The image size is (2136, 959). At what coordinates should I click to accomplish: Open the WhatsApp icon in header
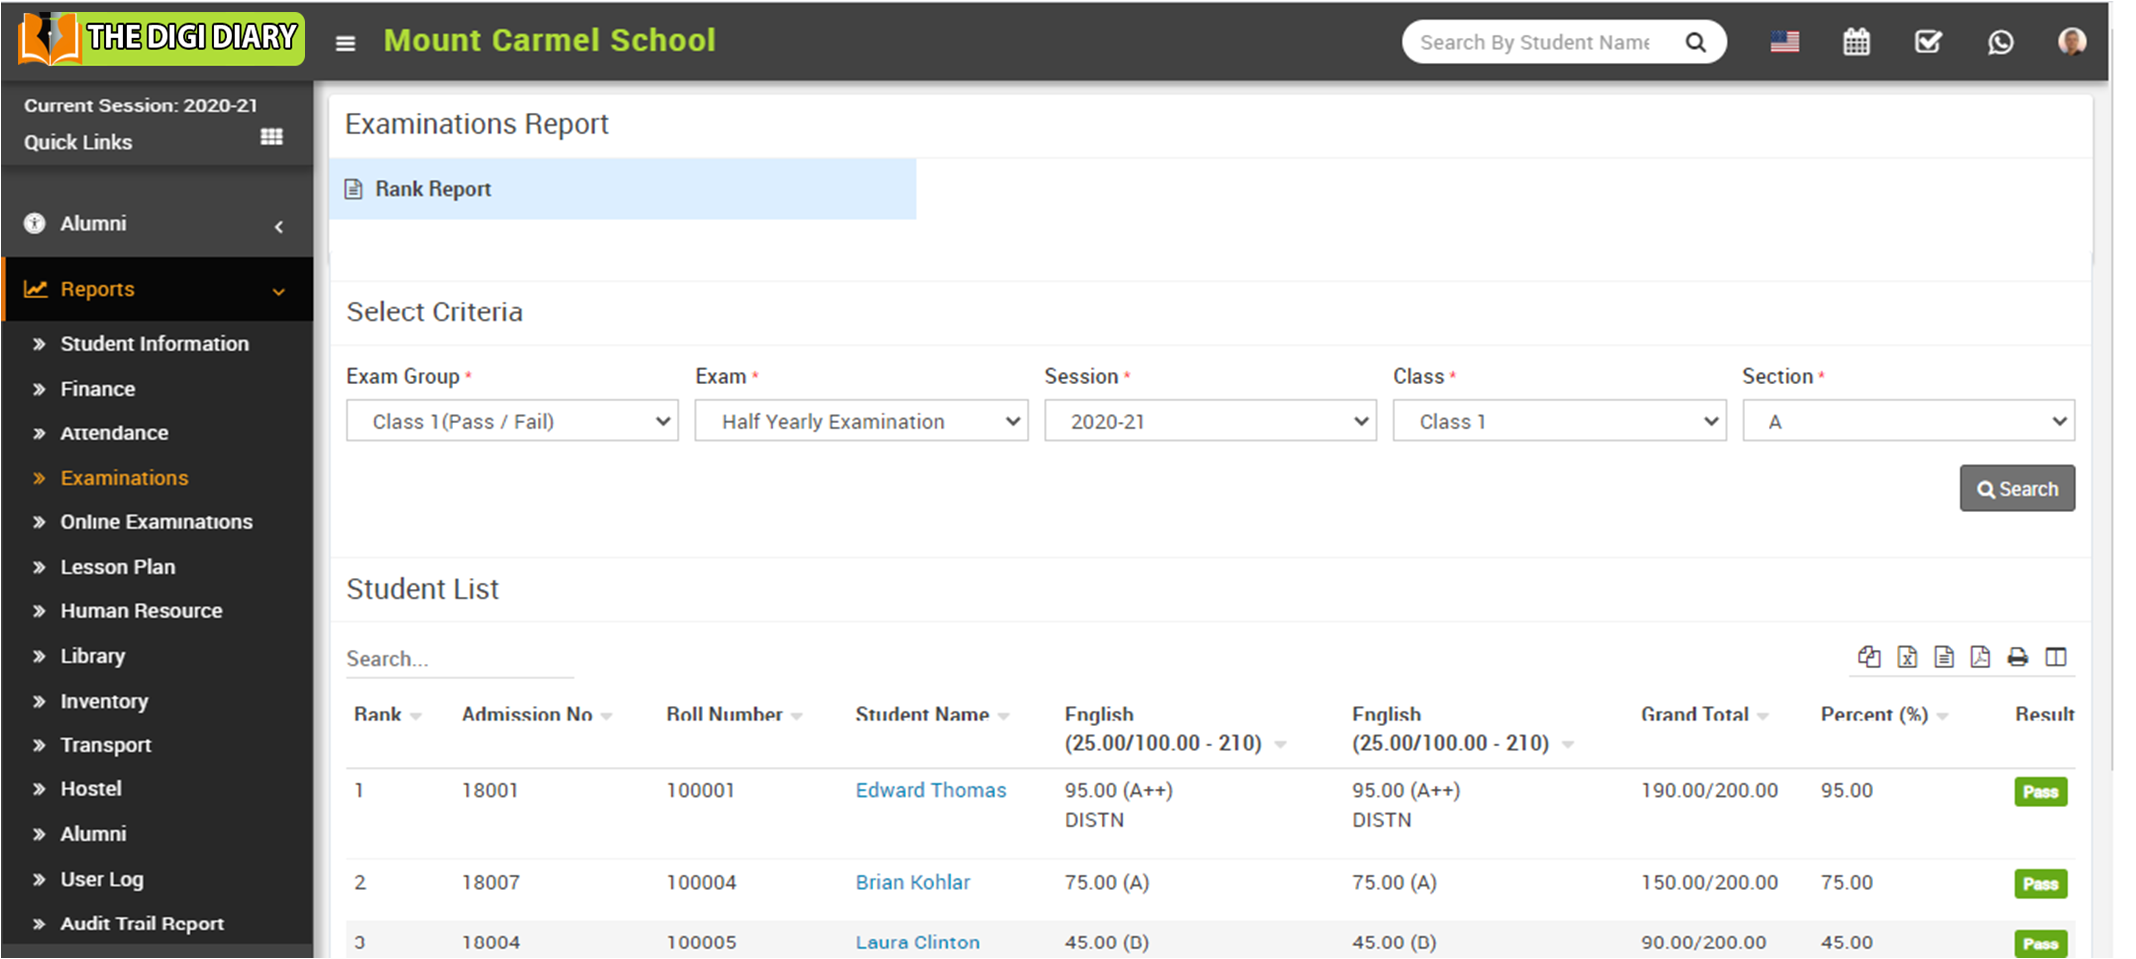pyautogui.click(x=2000, y=42)
